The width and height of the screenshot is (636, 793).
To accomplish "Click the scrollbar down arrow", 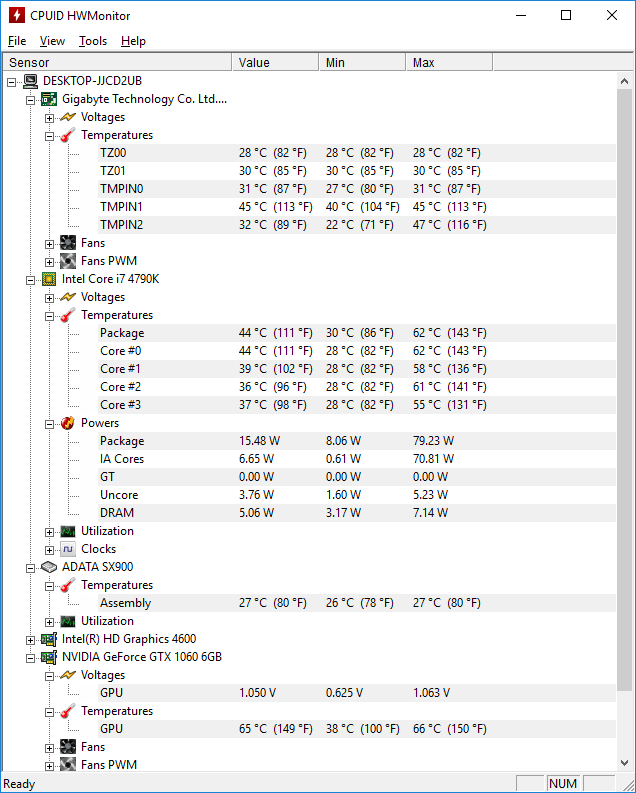I will 624,763.
